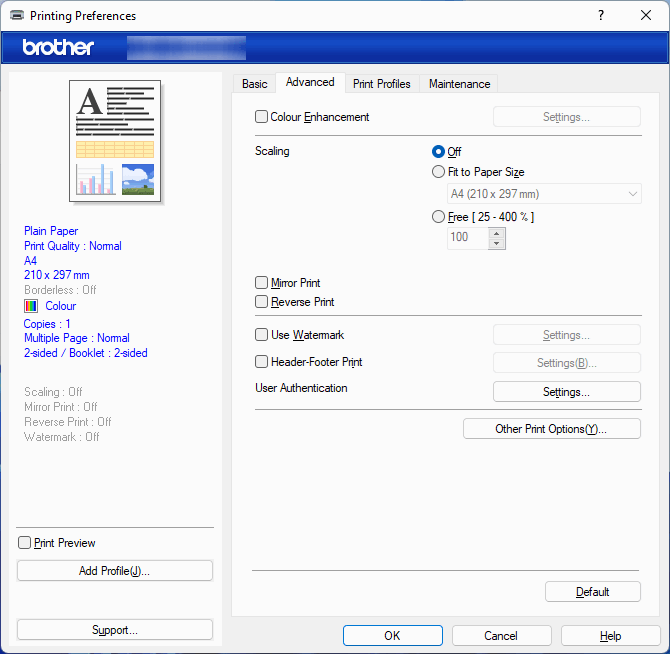Decrease scaling value with down arrow
The width and height of the screenshot is (670, 654).
[x=496, y=243]
